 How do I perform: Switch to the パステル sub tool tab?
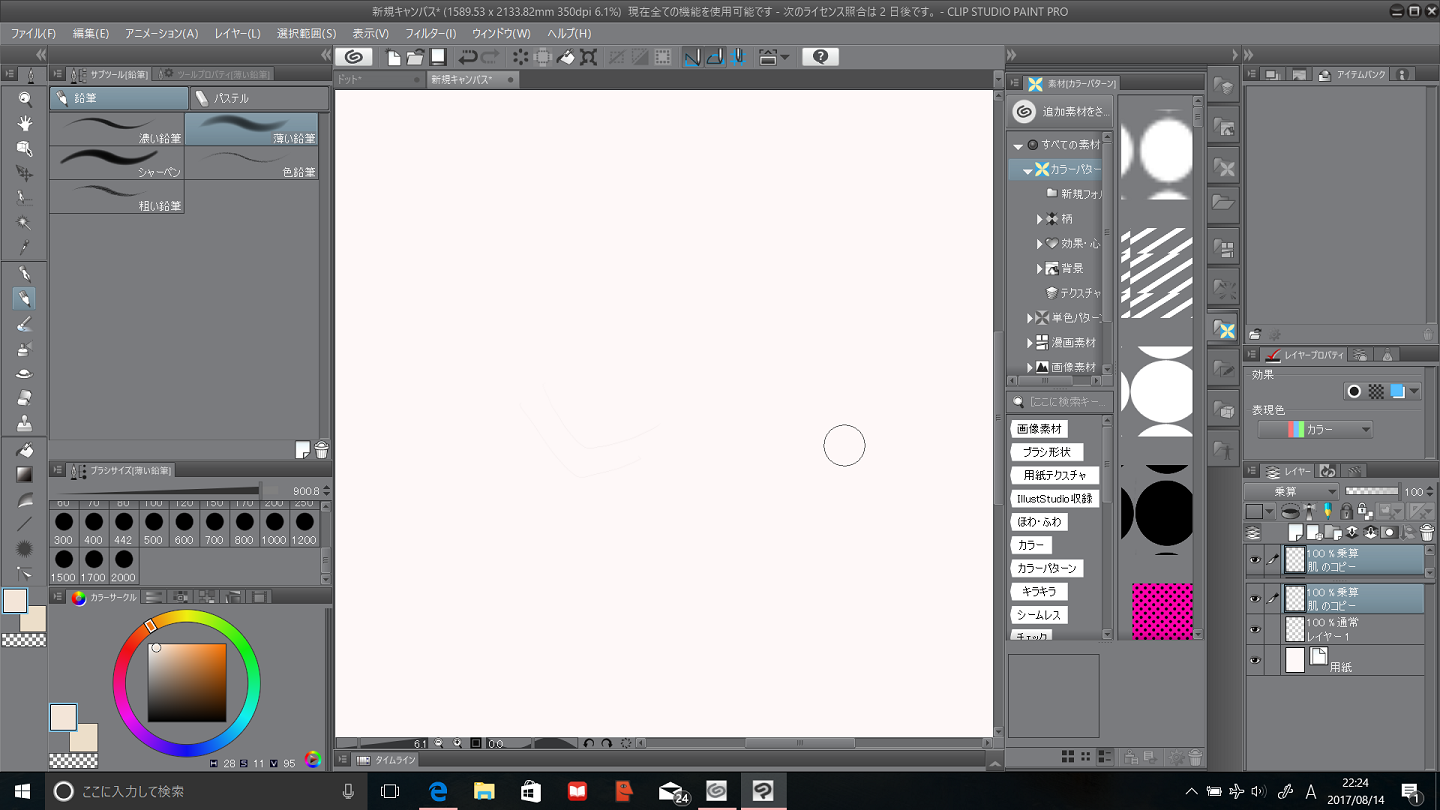pyautogui.click(x=259, y=99)
